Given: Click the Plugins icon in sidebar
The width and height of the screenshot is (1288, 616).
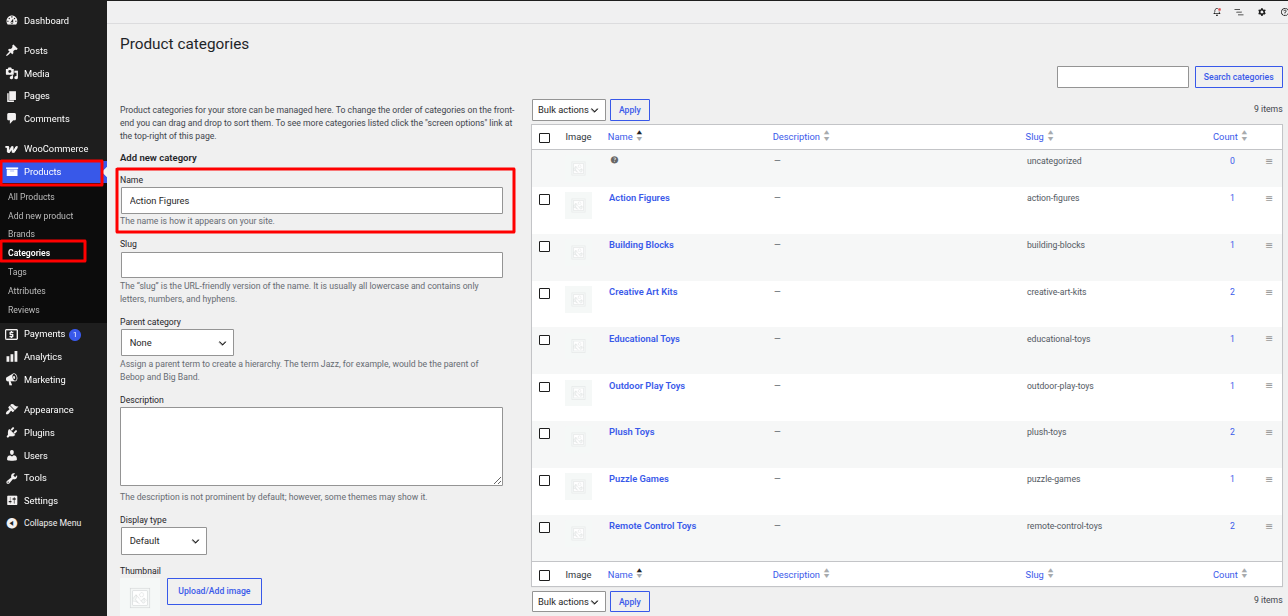Looking at the screenshot, I should click(12, 433).
